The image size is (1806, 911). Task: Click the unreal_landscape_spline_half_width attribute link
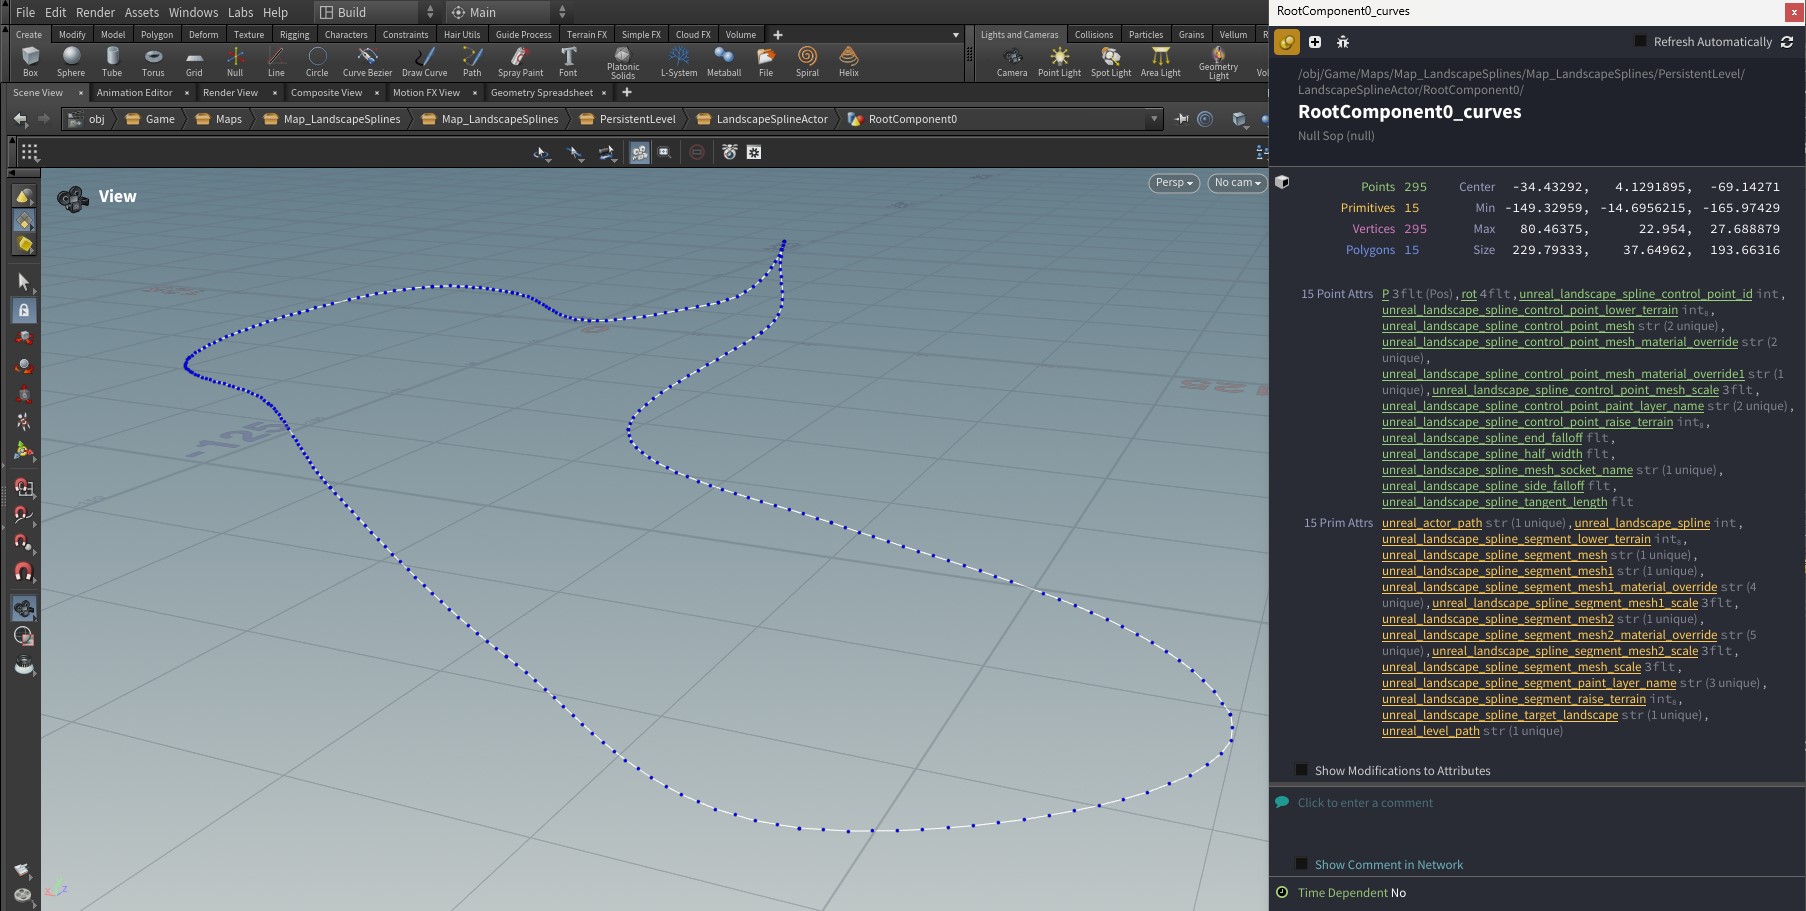click(x=1482, y=454)
